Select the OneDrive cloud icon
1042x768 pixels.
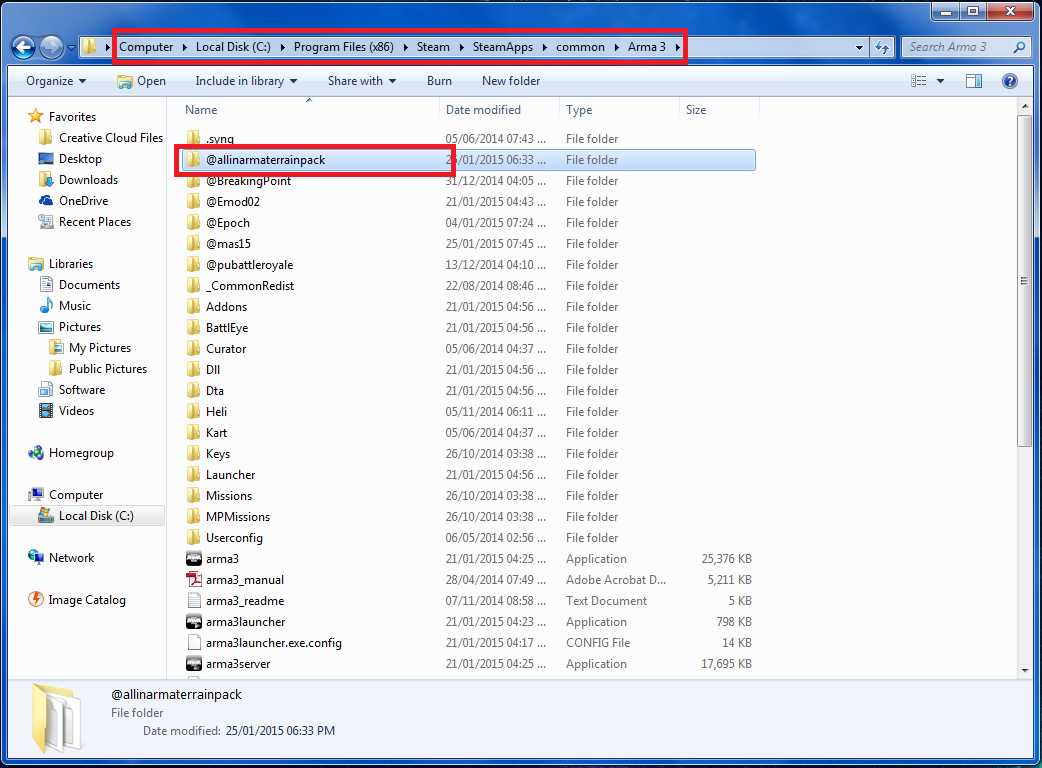[x=46, y=201]
